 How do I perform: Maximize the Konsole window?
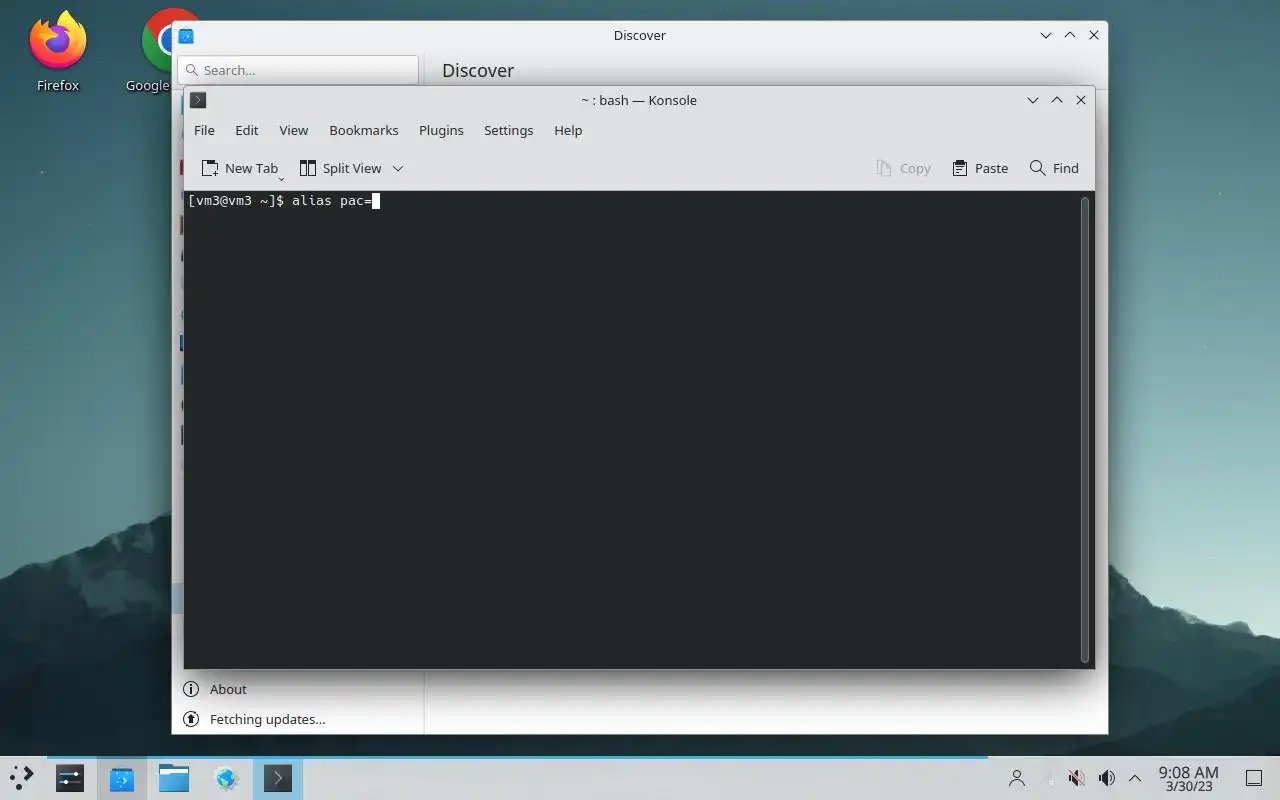tap(1057, 100)
